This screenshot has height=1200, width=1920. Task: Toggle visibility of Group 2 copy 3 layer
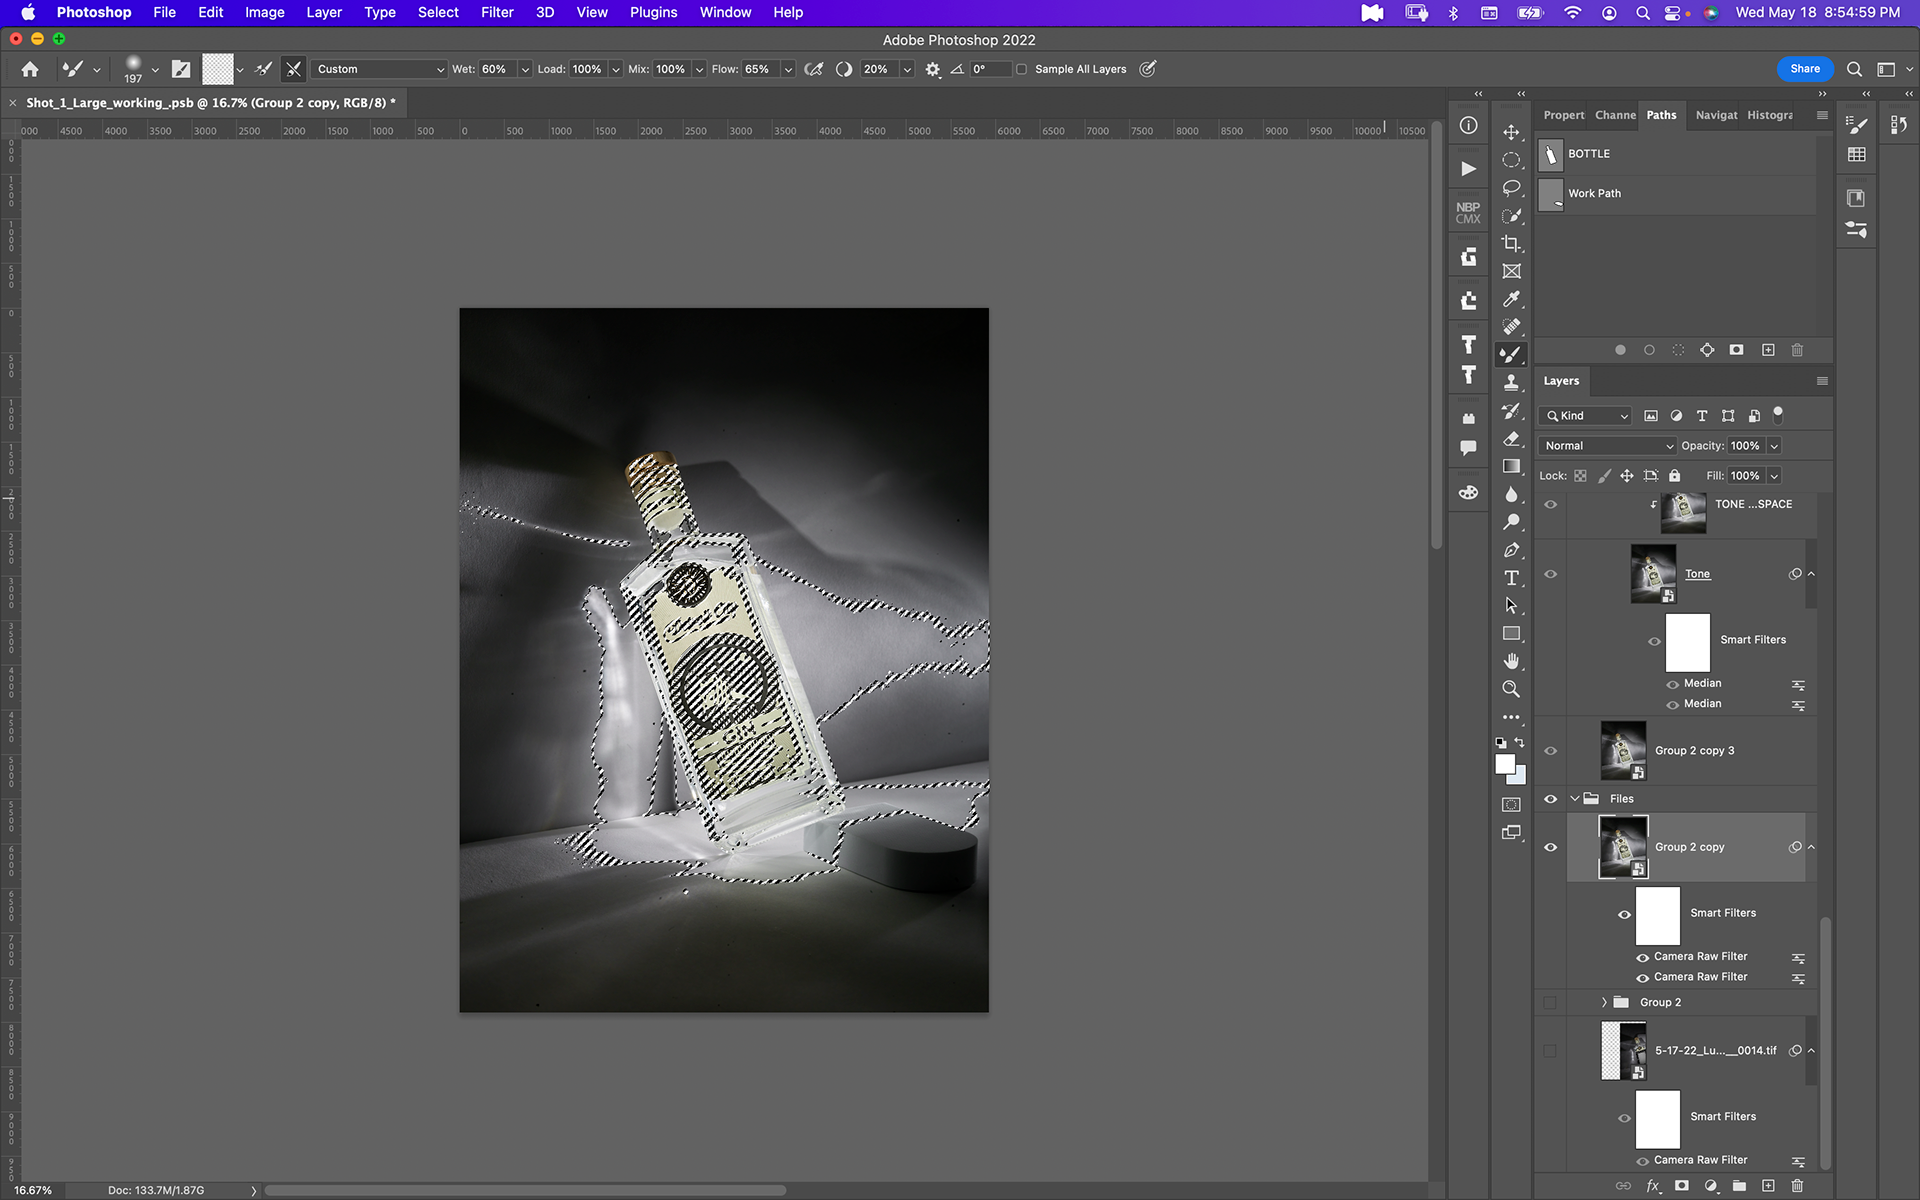tap(1551, 751)
